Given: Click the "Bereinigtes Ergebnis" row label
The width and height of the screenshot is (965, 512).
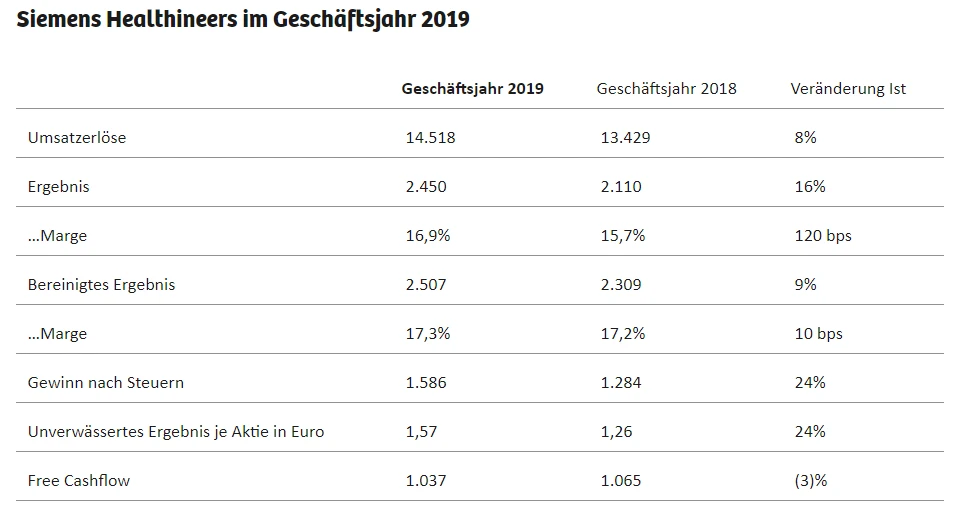Looking at the screenshot, I should [x=102, y=284].
